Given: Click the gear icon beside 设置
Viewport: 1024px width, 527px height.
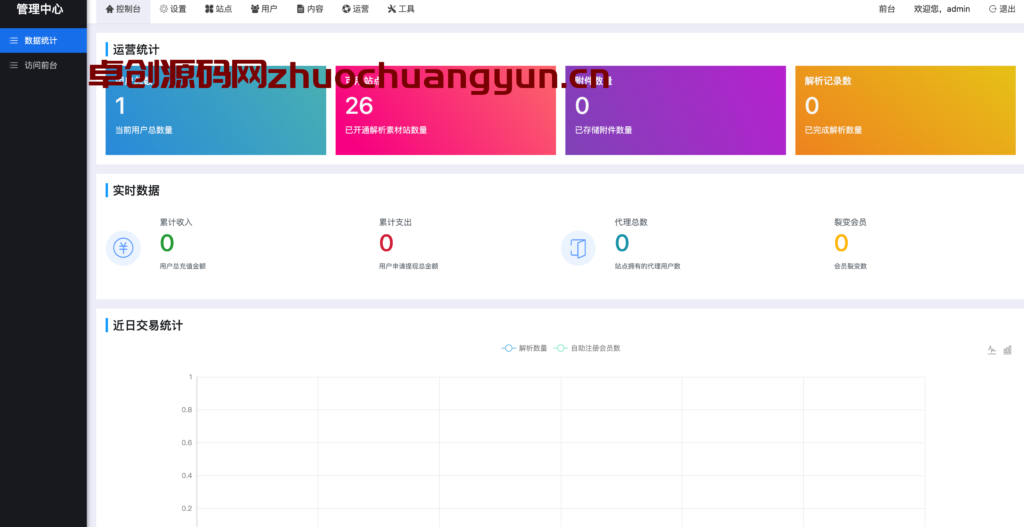Looking at the screenshot, I should [x=164, y=9].
